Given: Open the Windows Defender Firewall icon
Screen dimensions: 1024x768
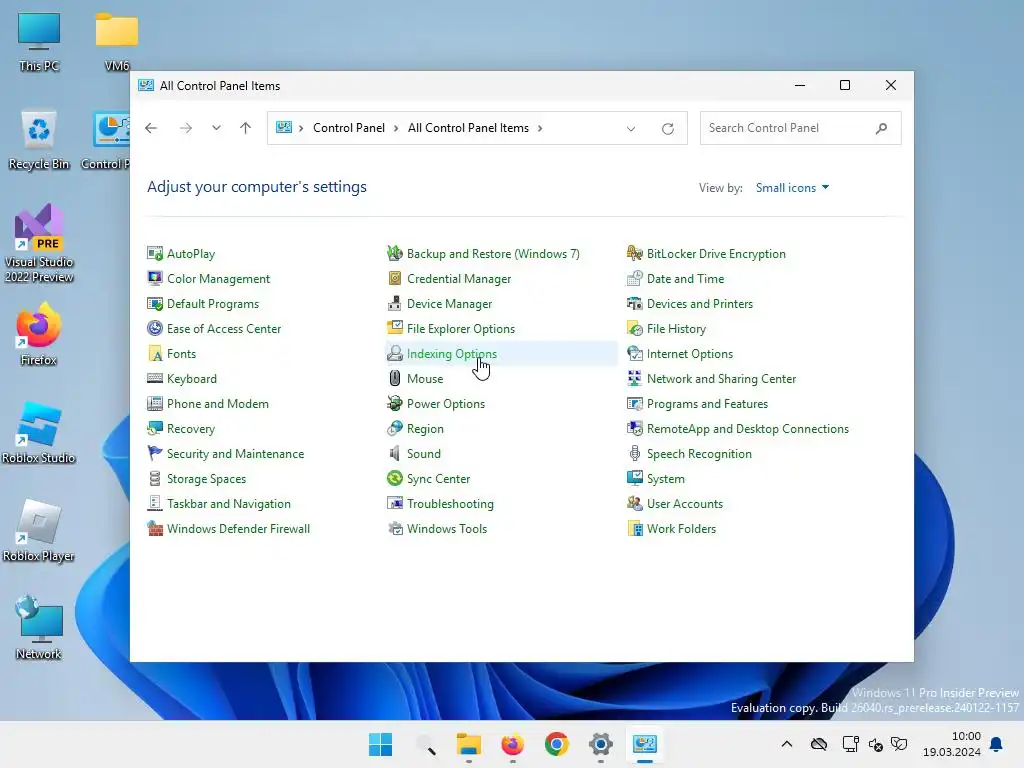Looking at the screenshot, I should click(x=155, y=528).
